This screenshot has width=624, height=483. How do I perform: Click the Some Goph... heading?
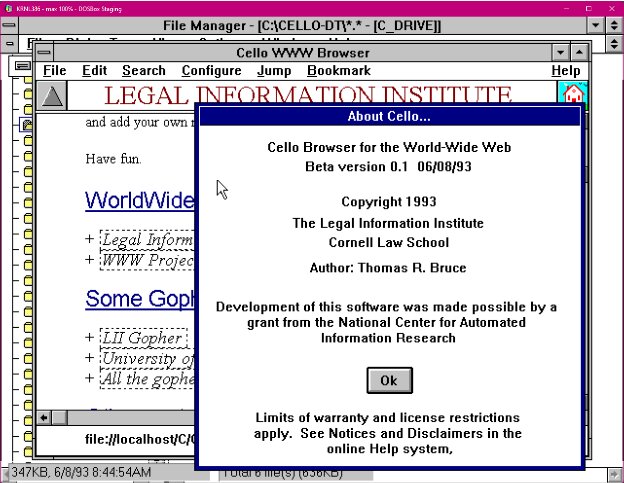click(x=140, y=299)
